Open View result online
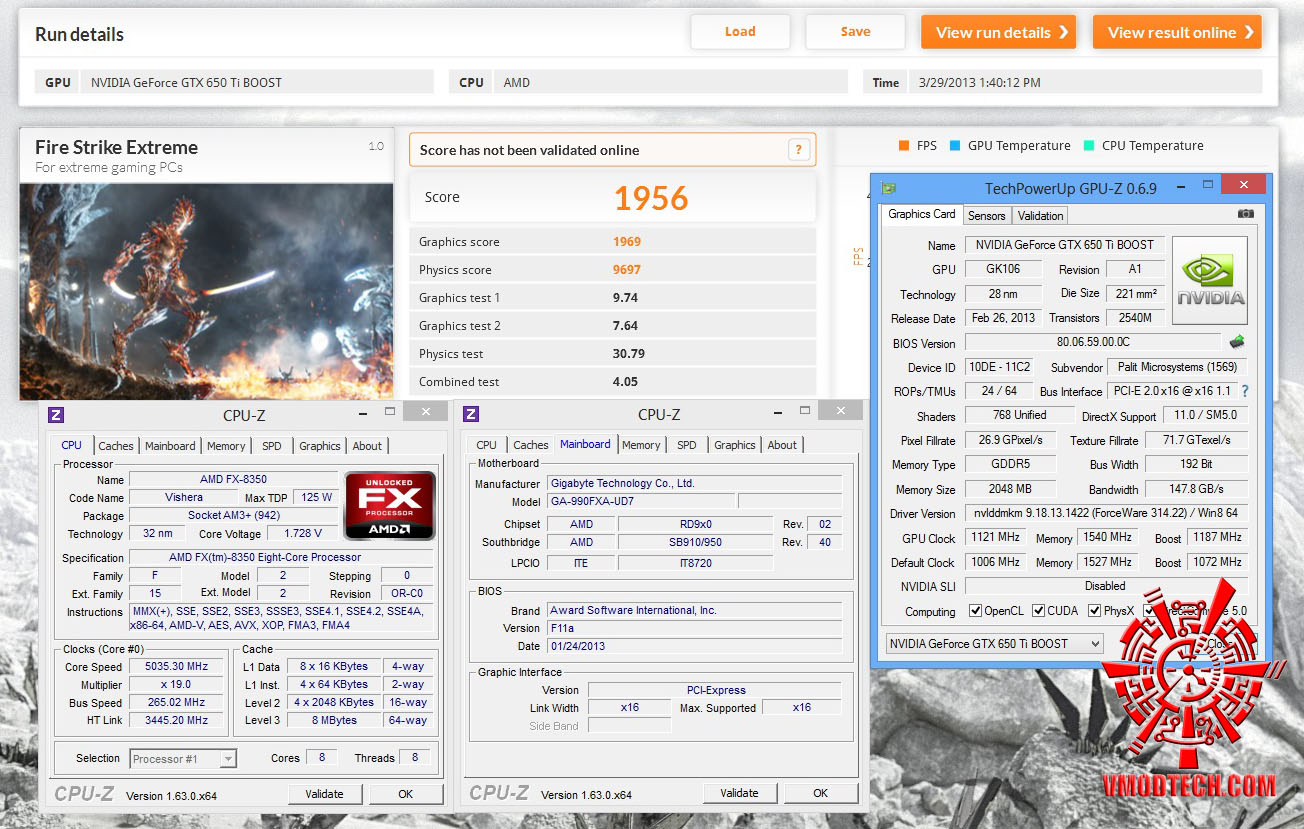Viewport: 1304px width, 829px height. tap(1177, 32)
